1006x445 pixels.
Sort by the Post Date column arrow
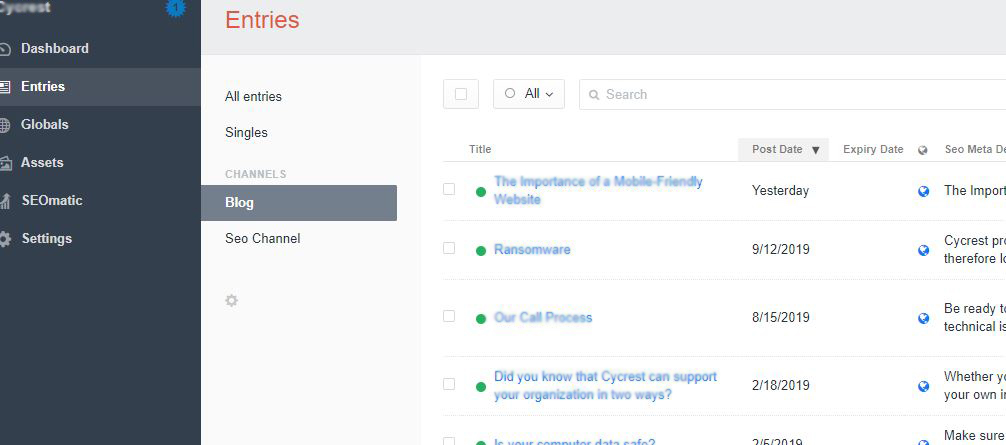815,150
